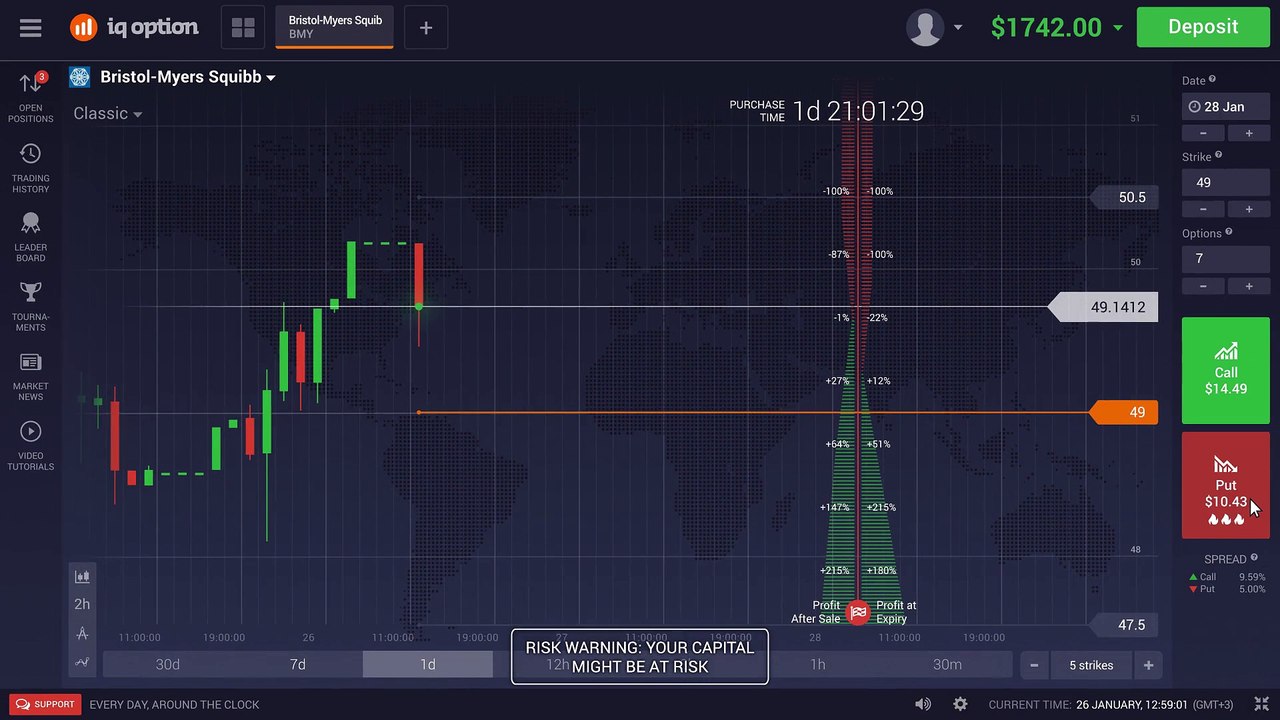Open Video Tutorials from the sidebar
Viewport: 1280px width, 720px height.
[x=31, y=445]
